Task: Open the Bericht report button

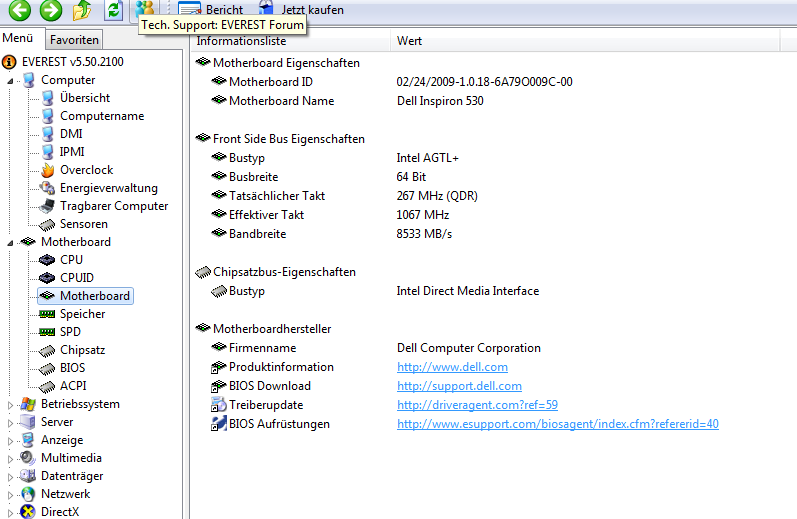Action: tap(210, 9)
